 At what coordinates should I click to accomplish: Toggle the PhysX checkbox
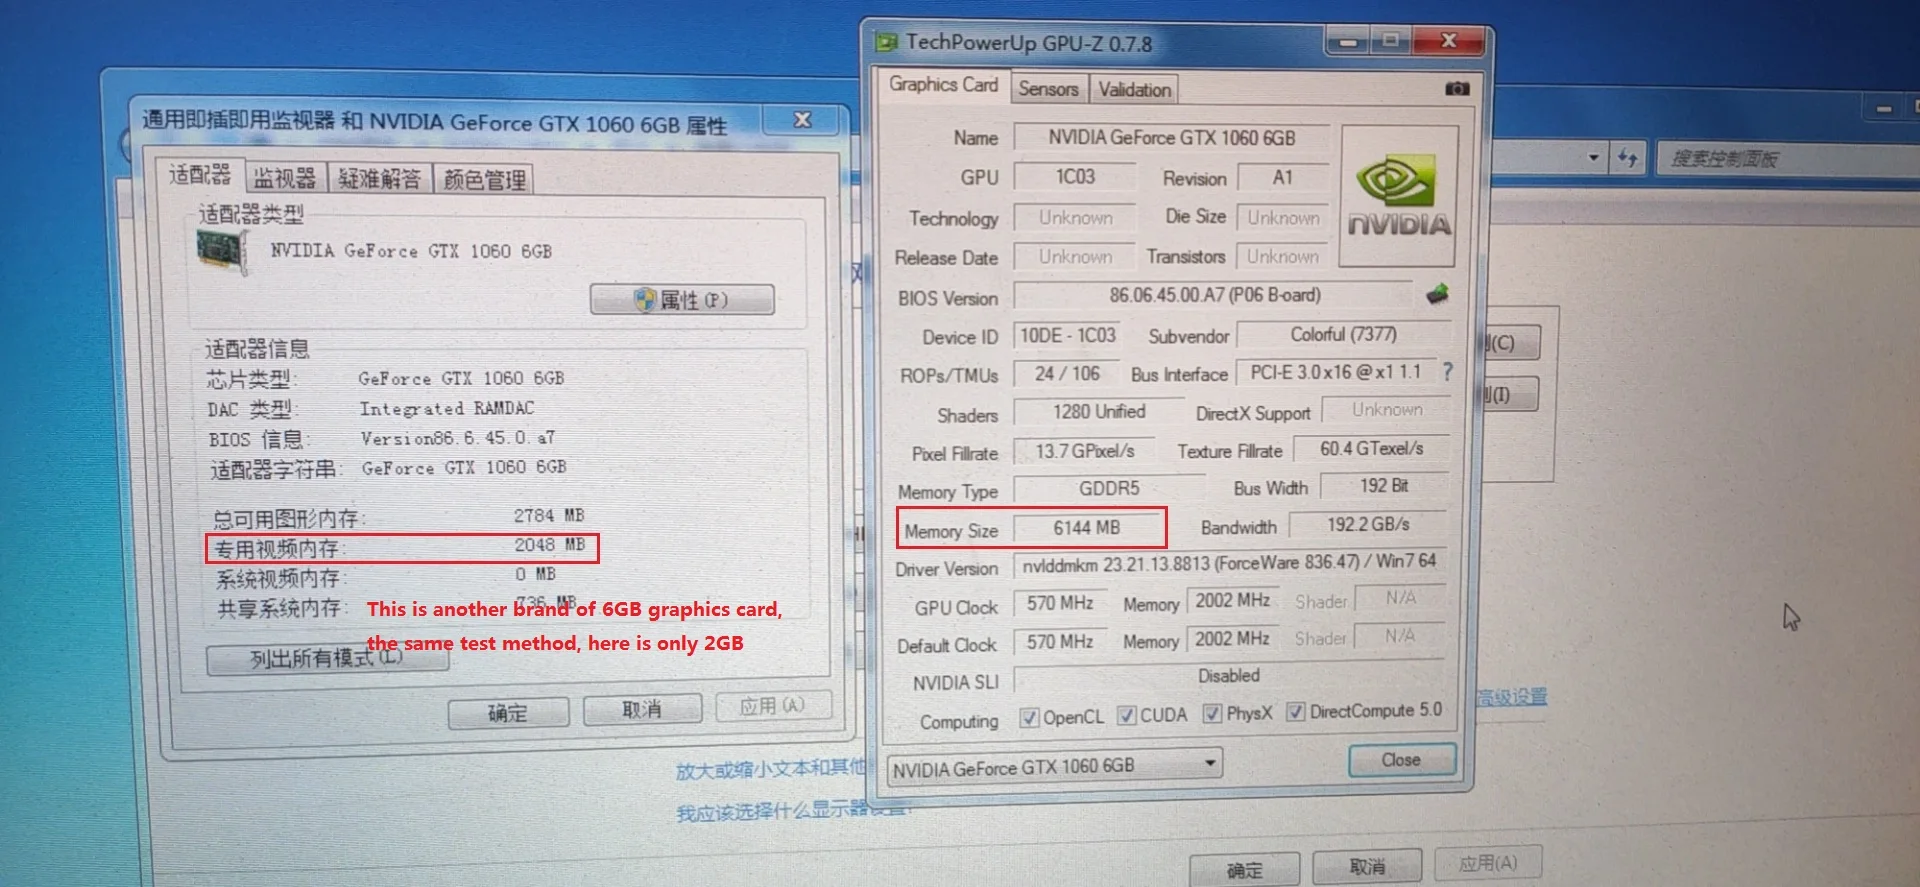tap(1212, 714)
